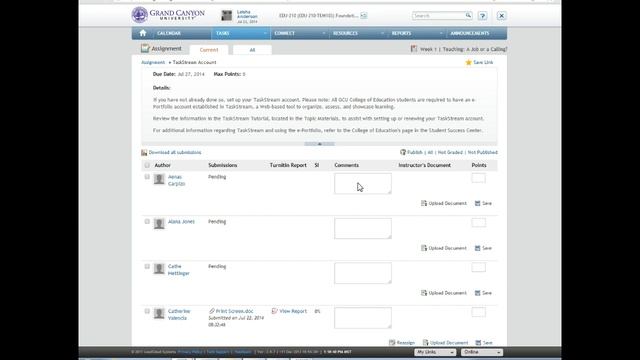The height and width of the screenshot is (360, 640).
Task: Click the Assignment breadcrumb link
Action: pos(153,62)
